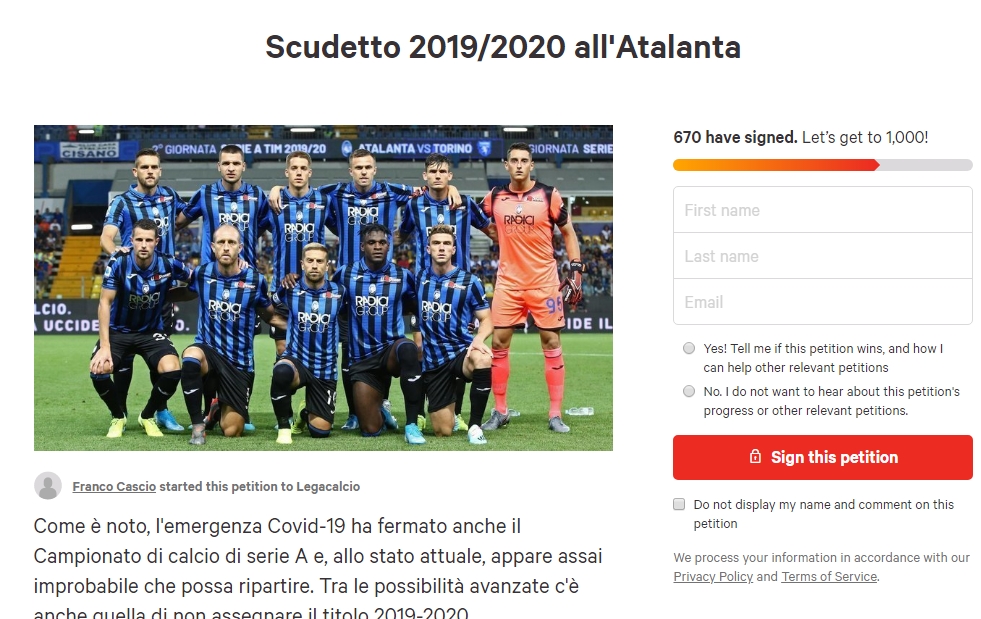Click Franco Cascio's profile avatar icon
The width and height of the screenshot is (981, 619).
[x=48, y=486]
